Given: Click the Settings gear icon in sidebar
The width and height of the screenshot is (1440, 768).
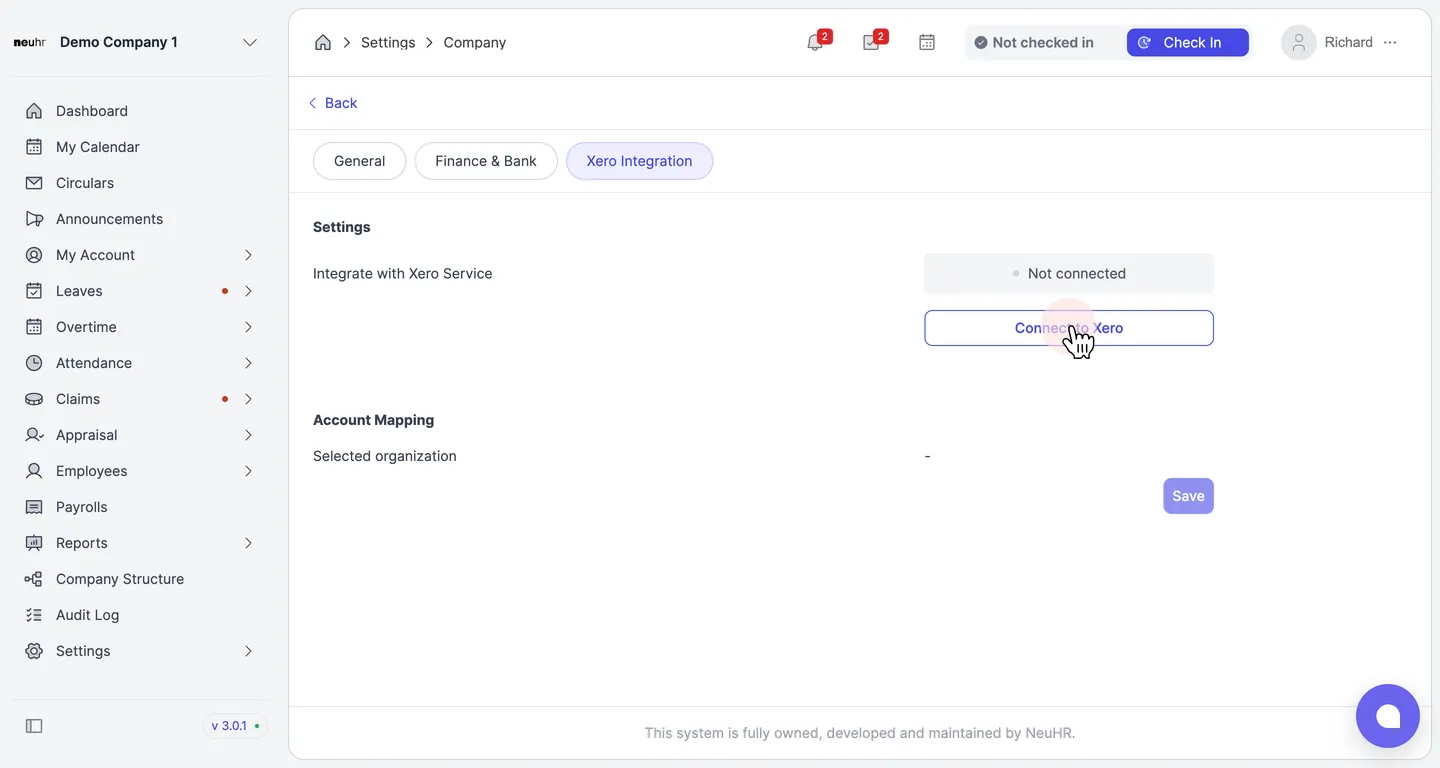Looking at the screenshot, I should 34,651.
